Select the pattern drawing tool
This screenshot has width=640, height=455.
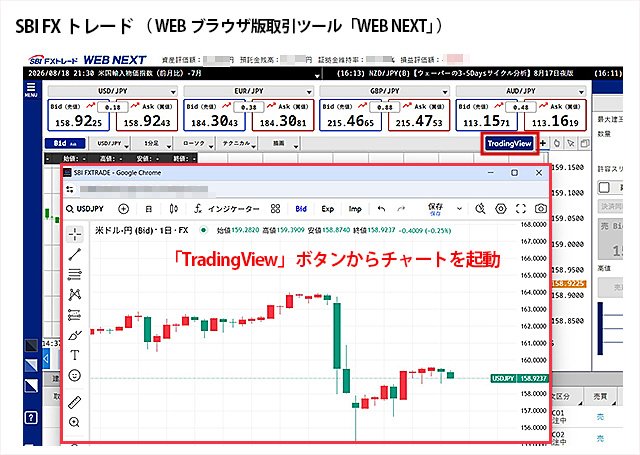(75, 295)
